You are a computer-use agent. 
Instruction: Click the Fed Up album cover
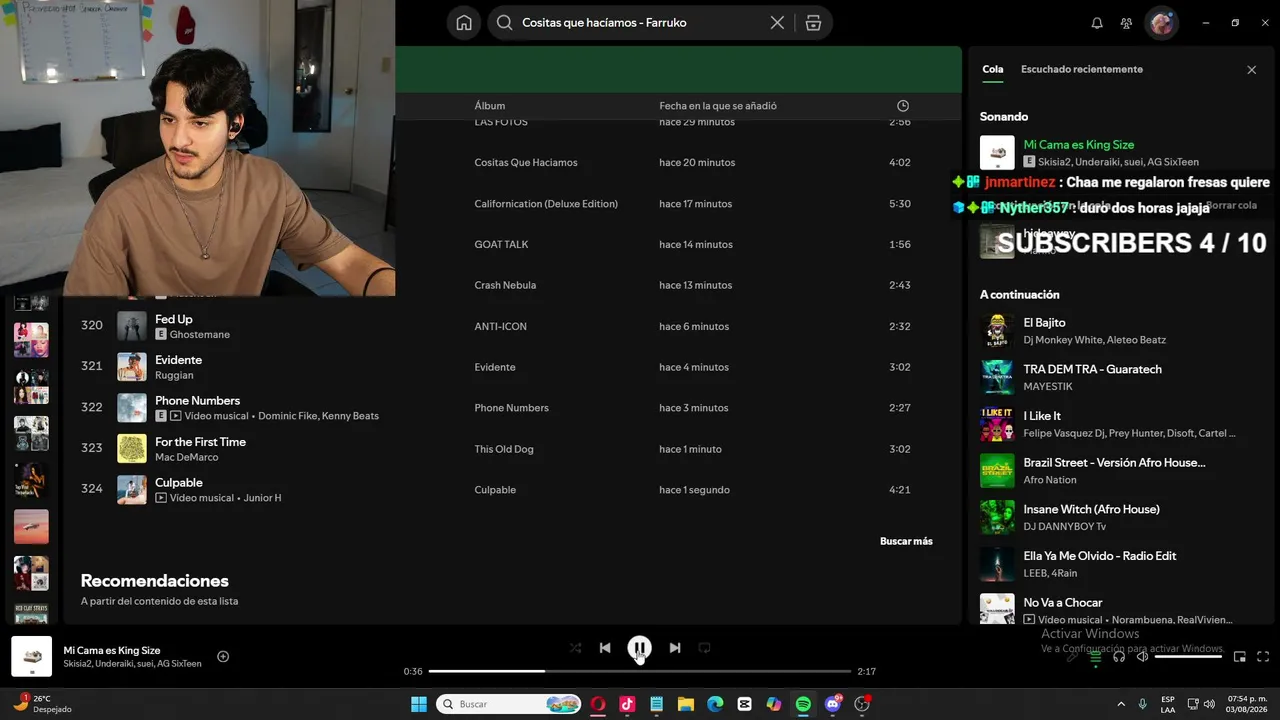(132, 326)
